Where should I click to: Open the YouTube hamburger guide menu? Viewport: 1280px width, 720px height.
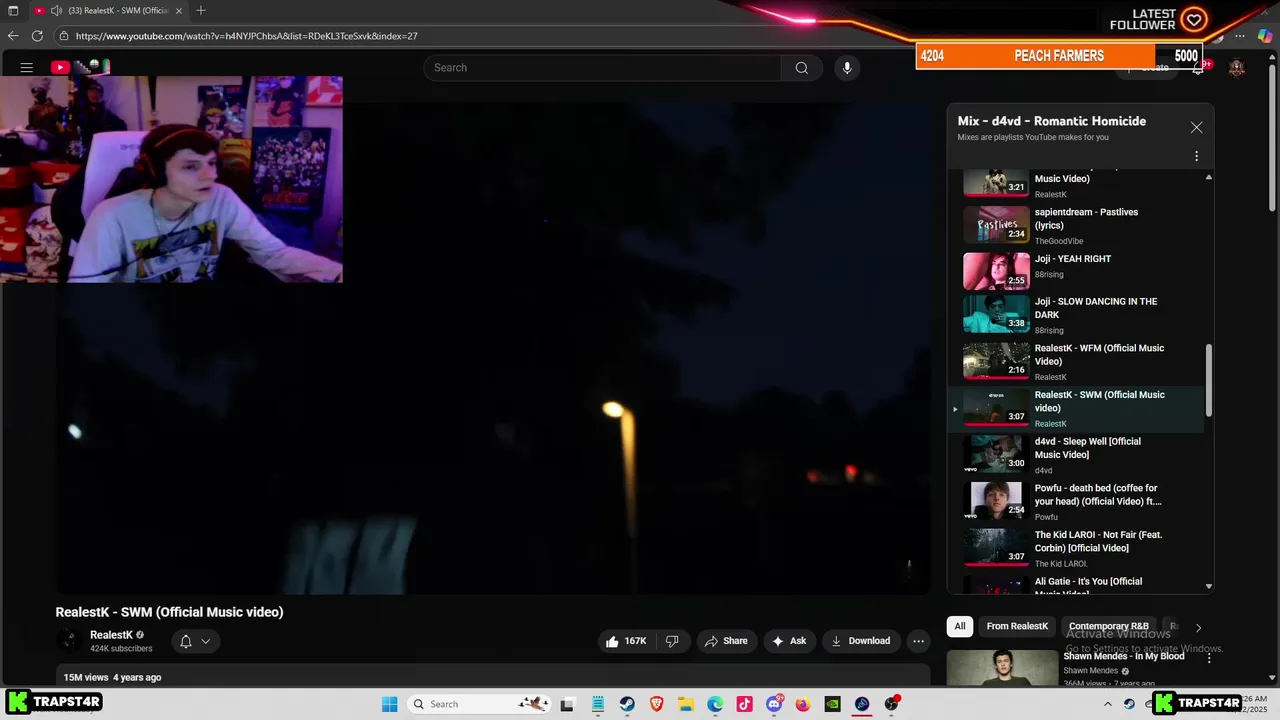tap(27, 67)
